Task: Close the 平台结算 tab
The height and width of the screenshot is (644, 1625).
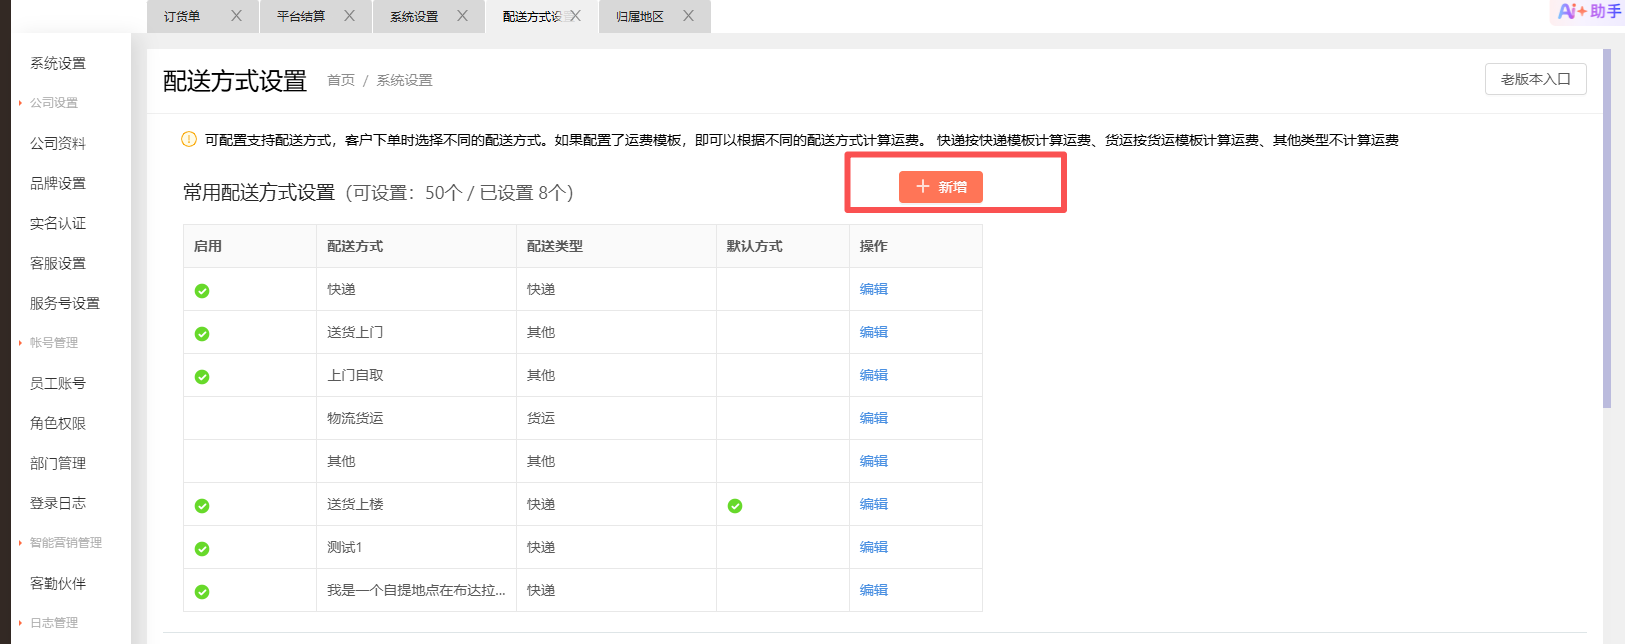Action: (x=349, y=16)
